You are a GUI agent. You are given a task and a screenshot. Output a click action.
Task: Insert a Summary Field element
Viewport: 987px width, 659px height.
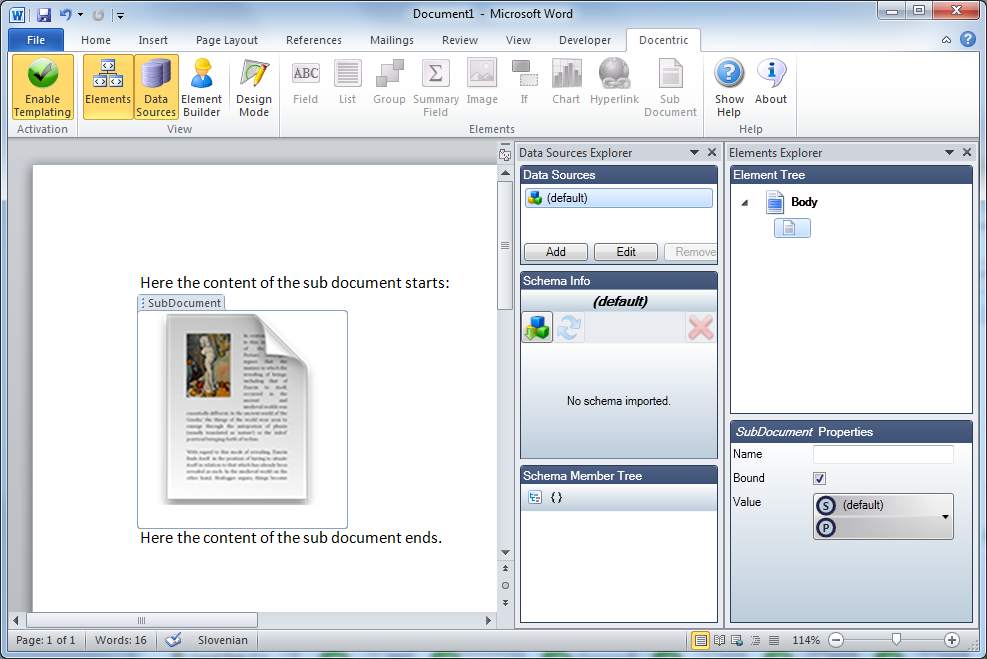click(436, 87)
